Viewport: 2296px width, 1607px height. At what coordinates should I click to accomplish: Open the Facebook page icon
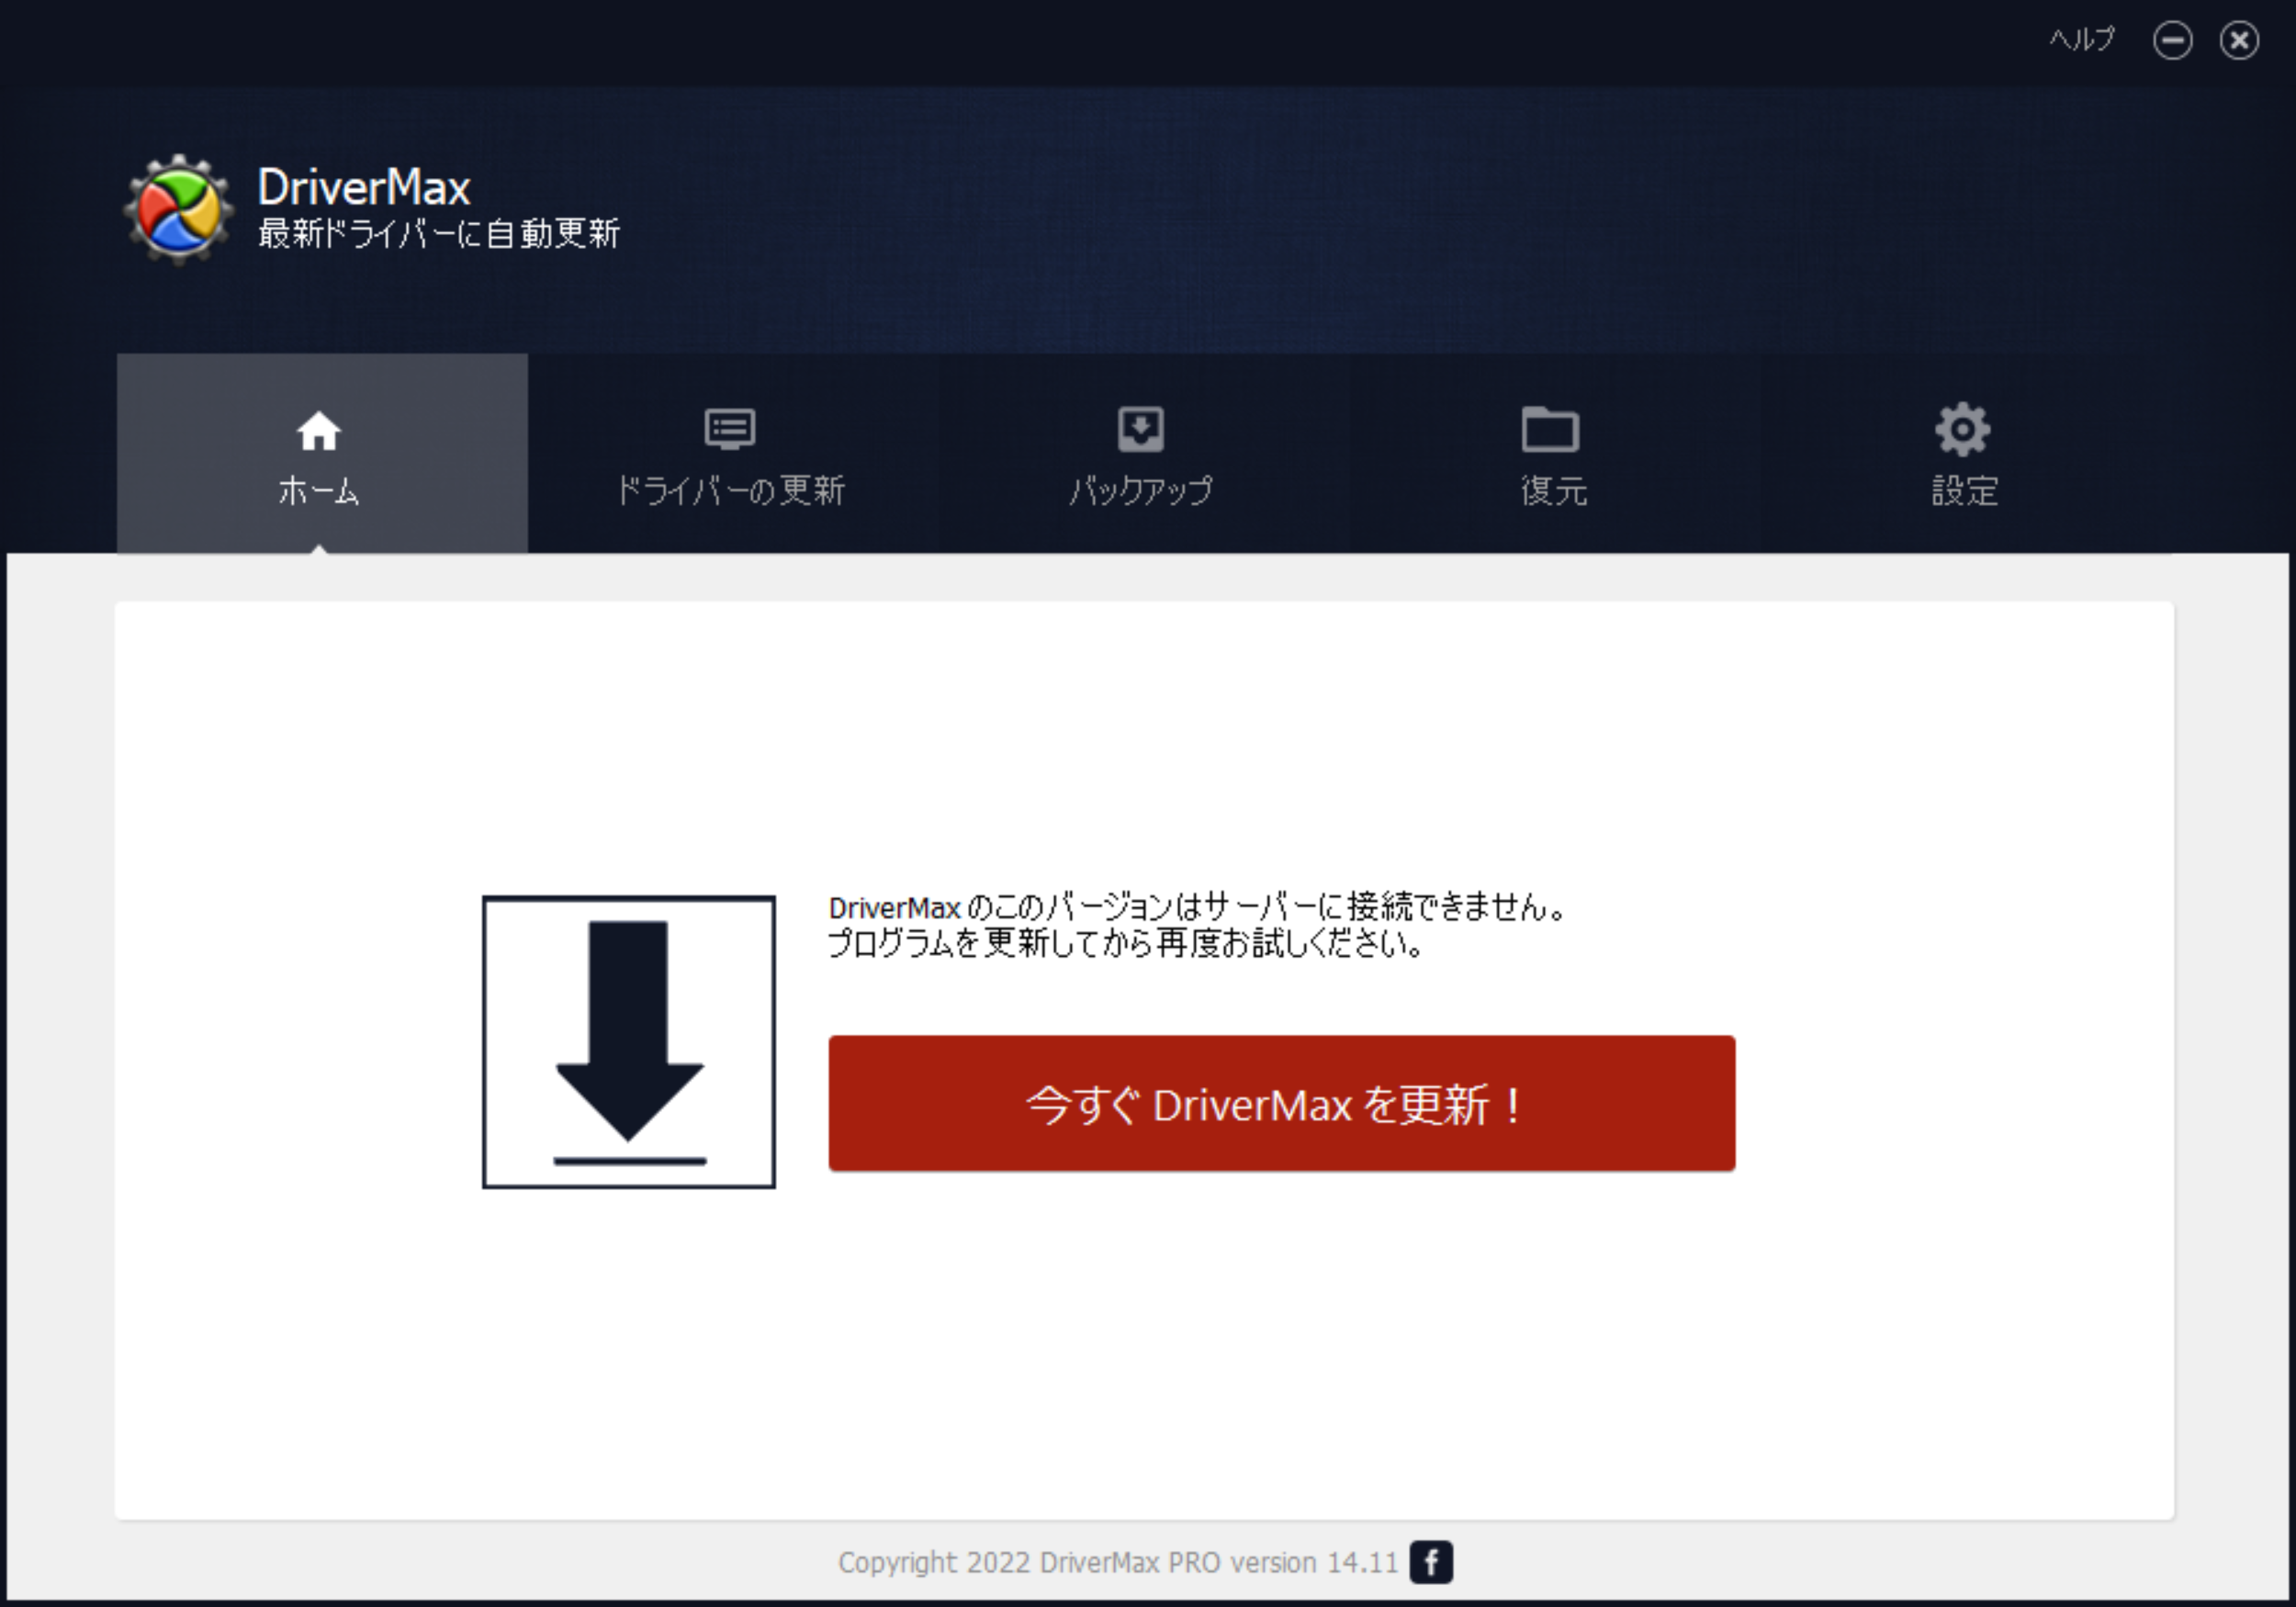click(x=1431, y=1562)
